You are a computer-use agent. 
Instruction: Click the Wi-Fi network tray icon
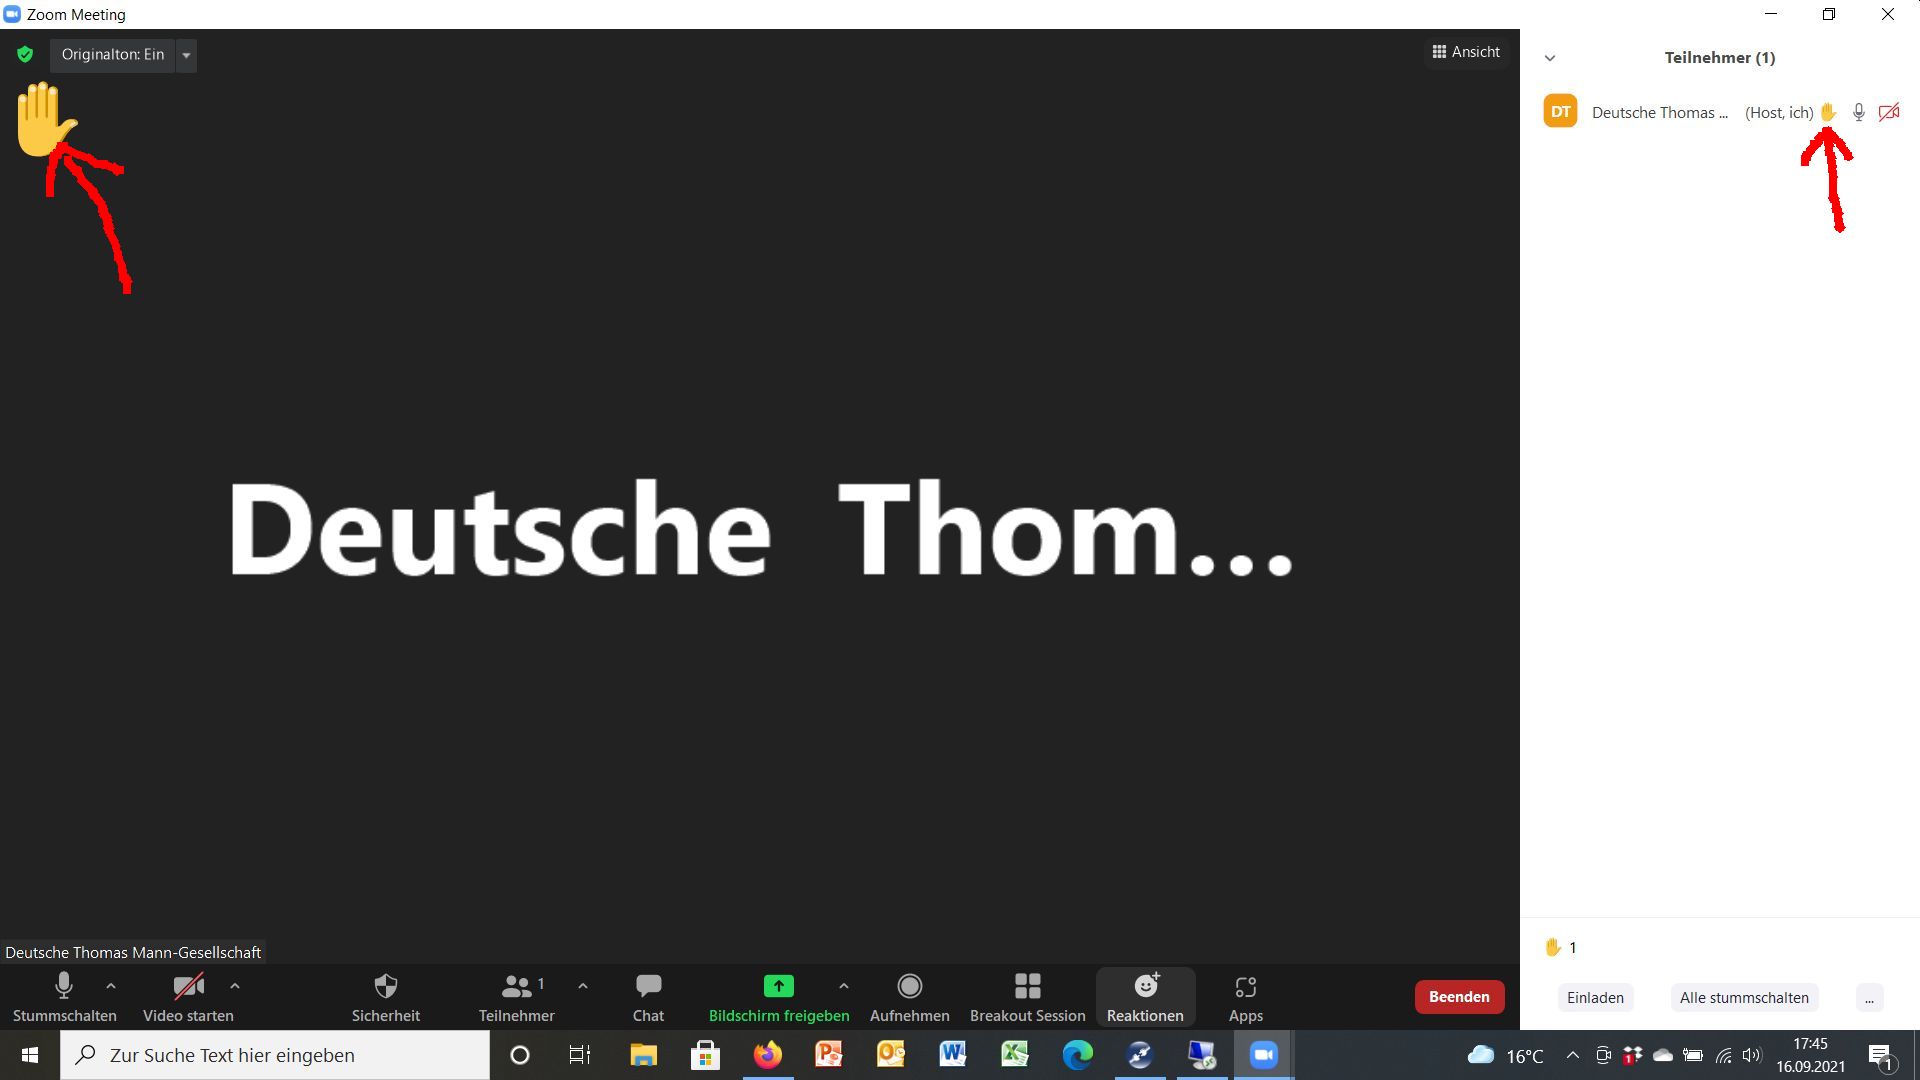click(1724, 1055)
